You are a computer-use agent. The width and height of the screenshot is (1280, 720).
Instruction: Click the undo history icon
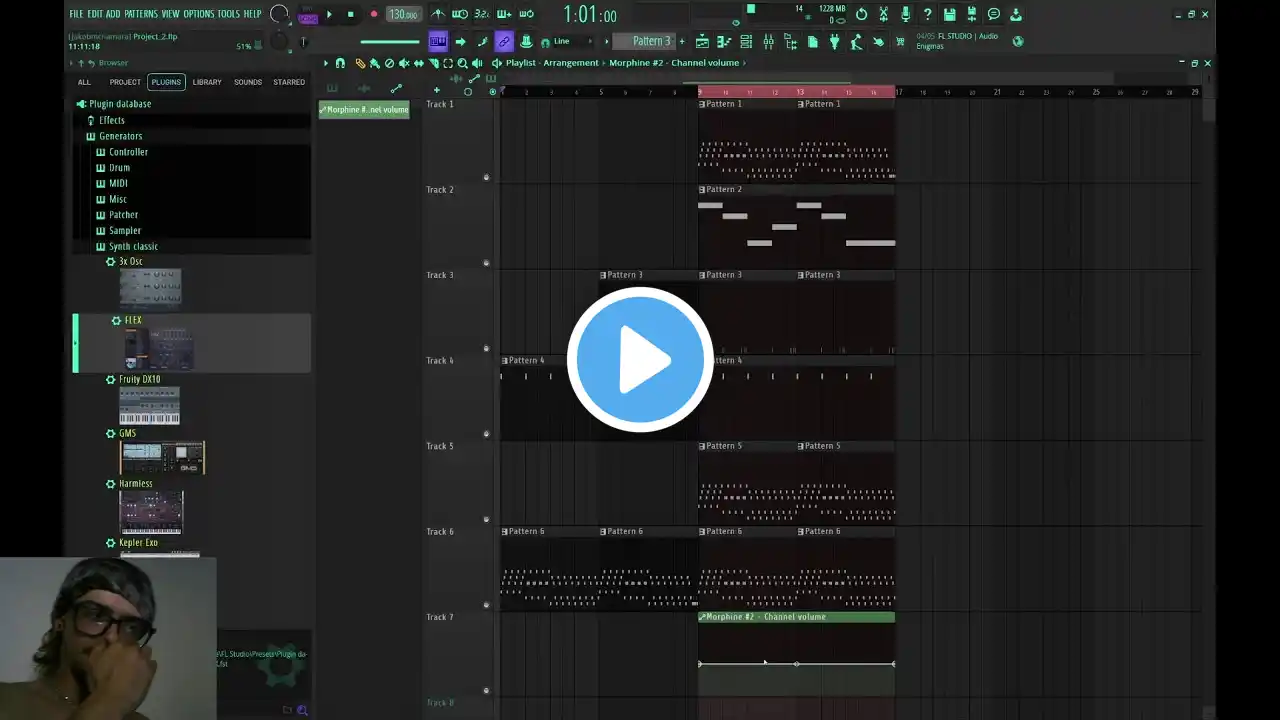[x=862, y=14]
